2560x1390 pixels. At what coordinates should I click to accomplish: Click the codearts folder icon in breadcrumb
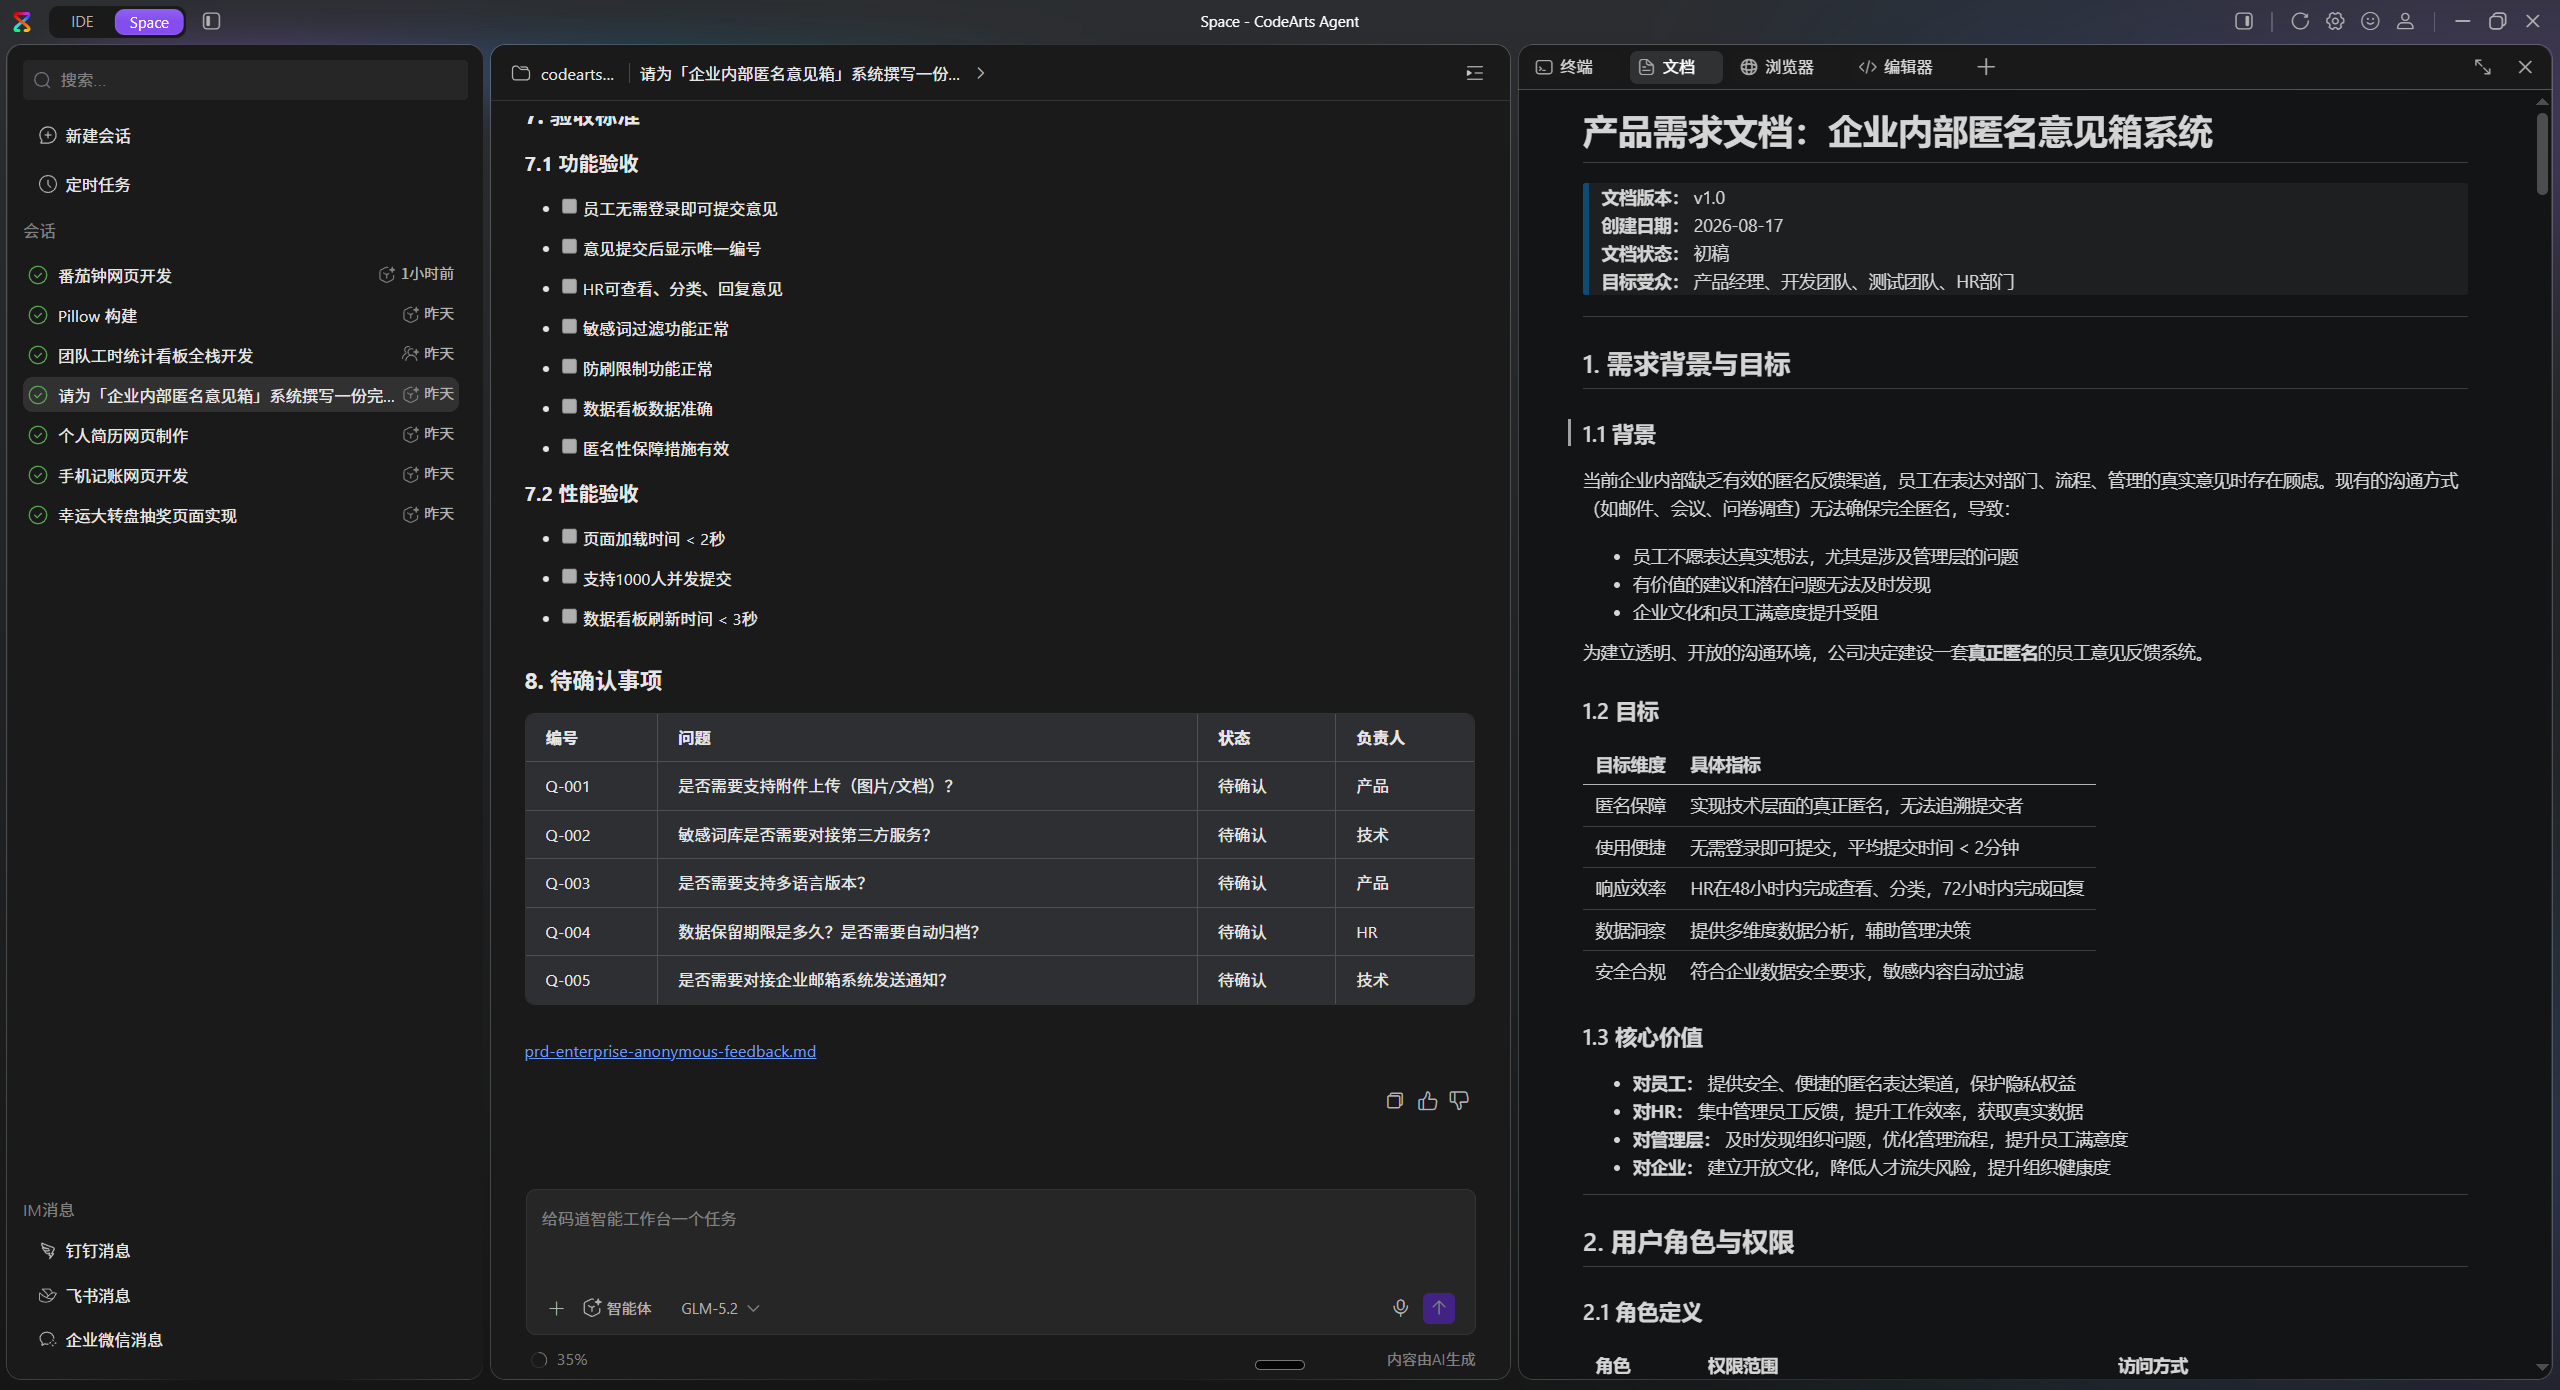pos(520,73)
